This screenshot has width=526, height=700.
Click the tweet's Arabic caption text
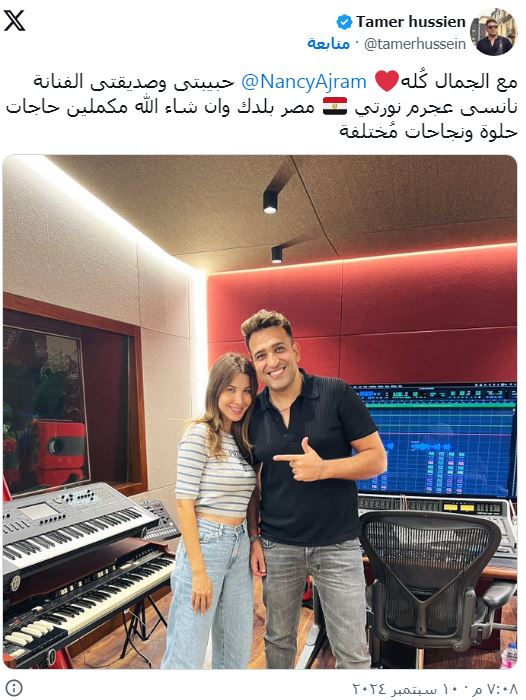[x=262, y=107]
